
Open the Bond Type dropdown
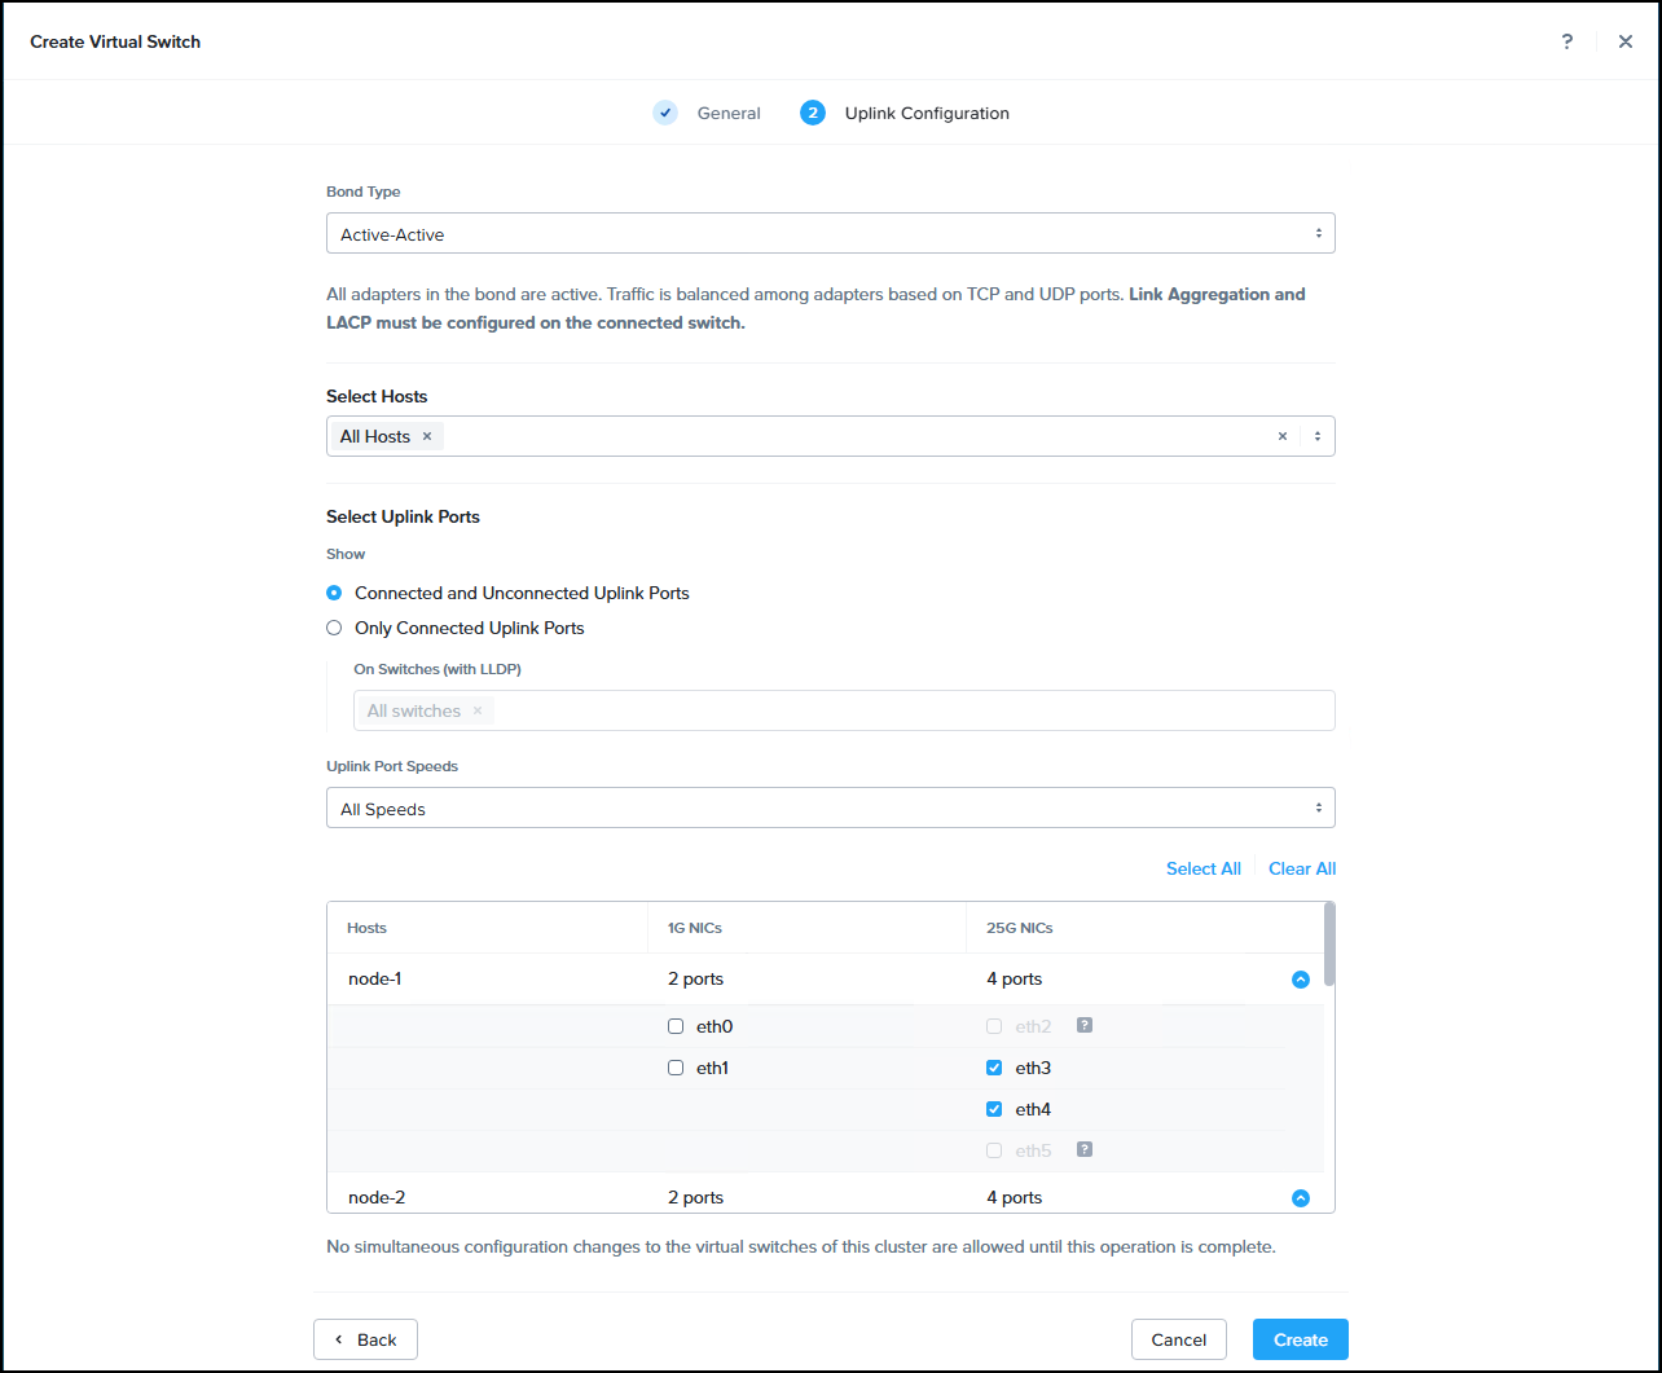(830, 233)
